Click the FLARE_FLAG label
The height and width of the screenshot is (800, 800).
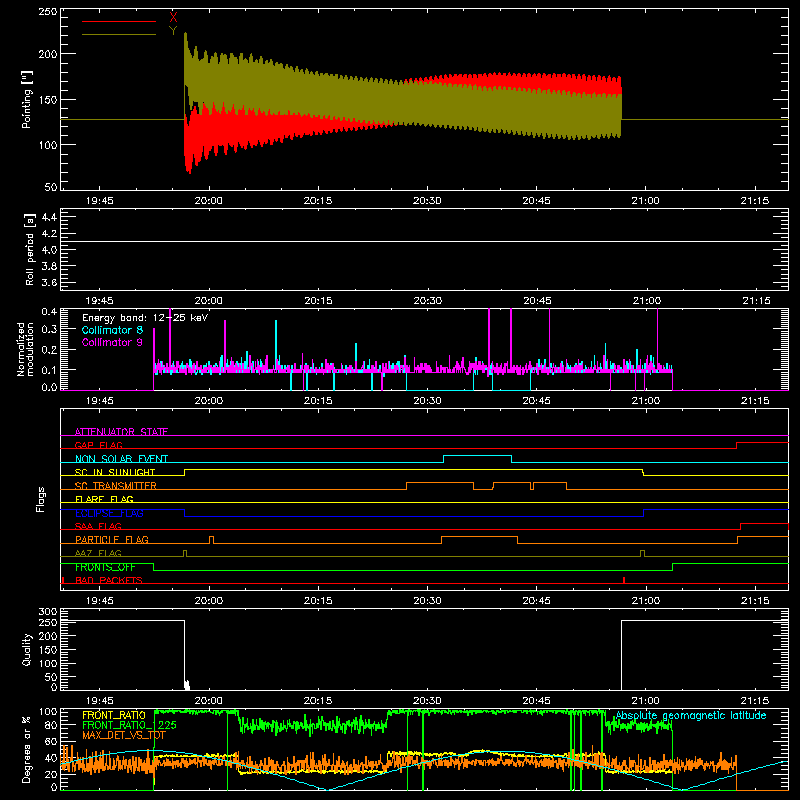tap(104, 499)
